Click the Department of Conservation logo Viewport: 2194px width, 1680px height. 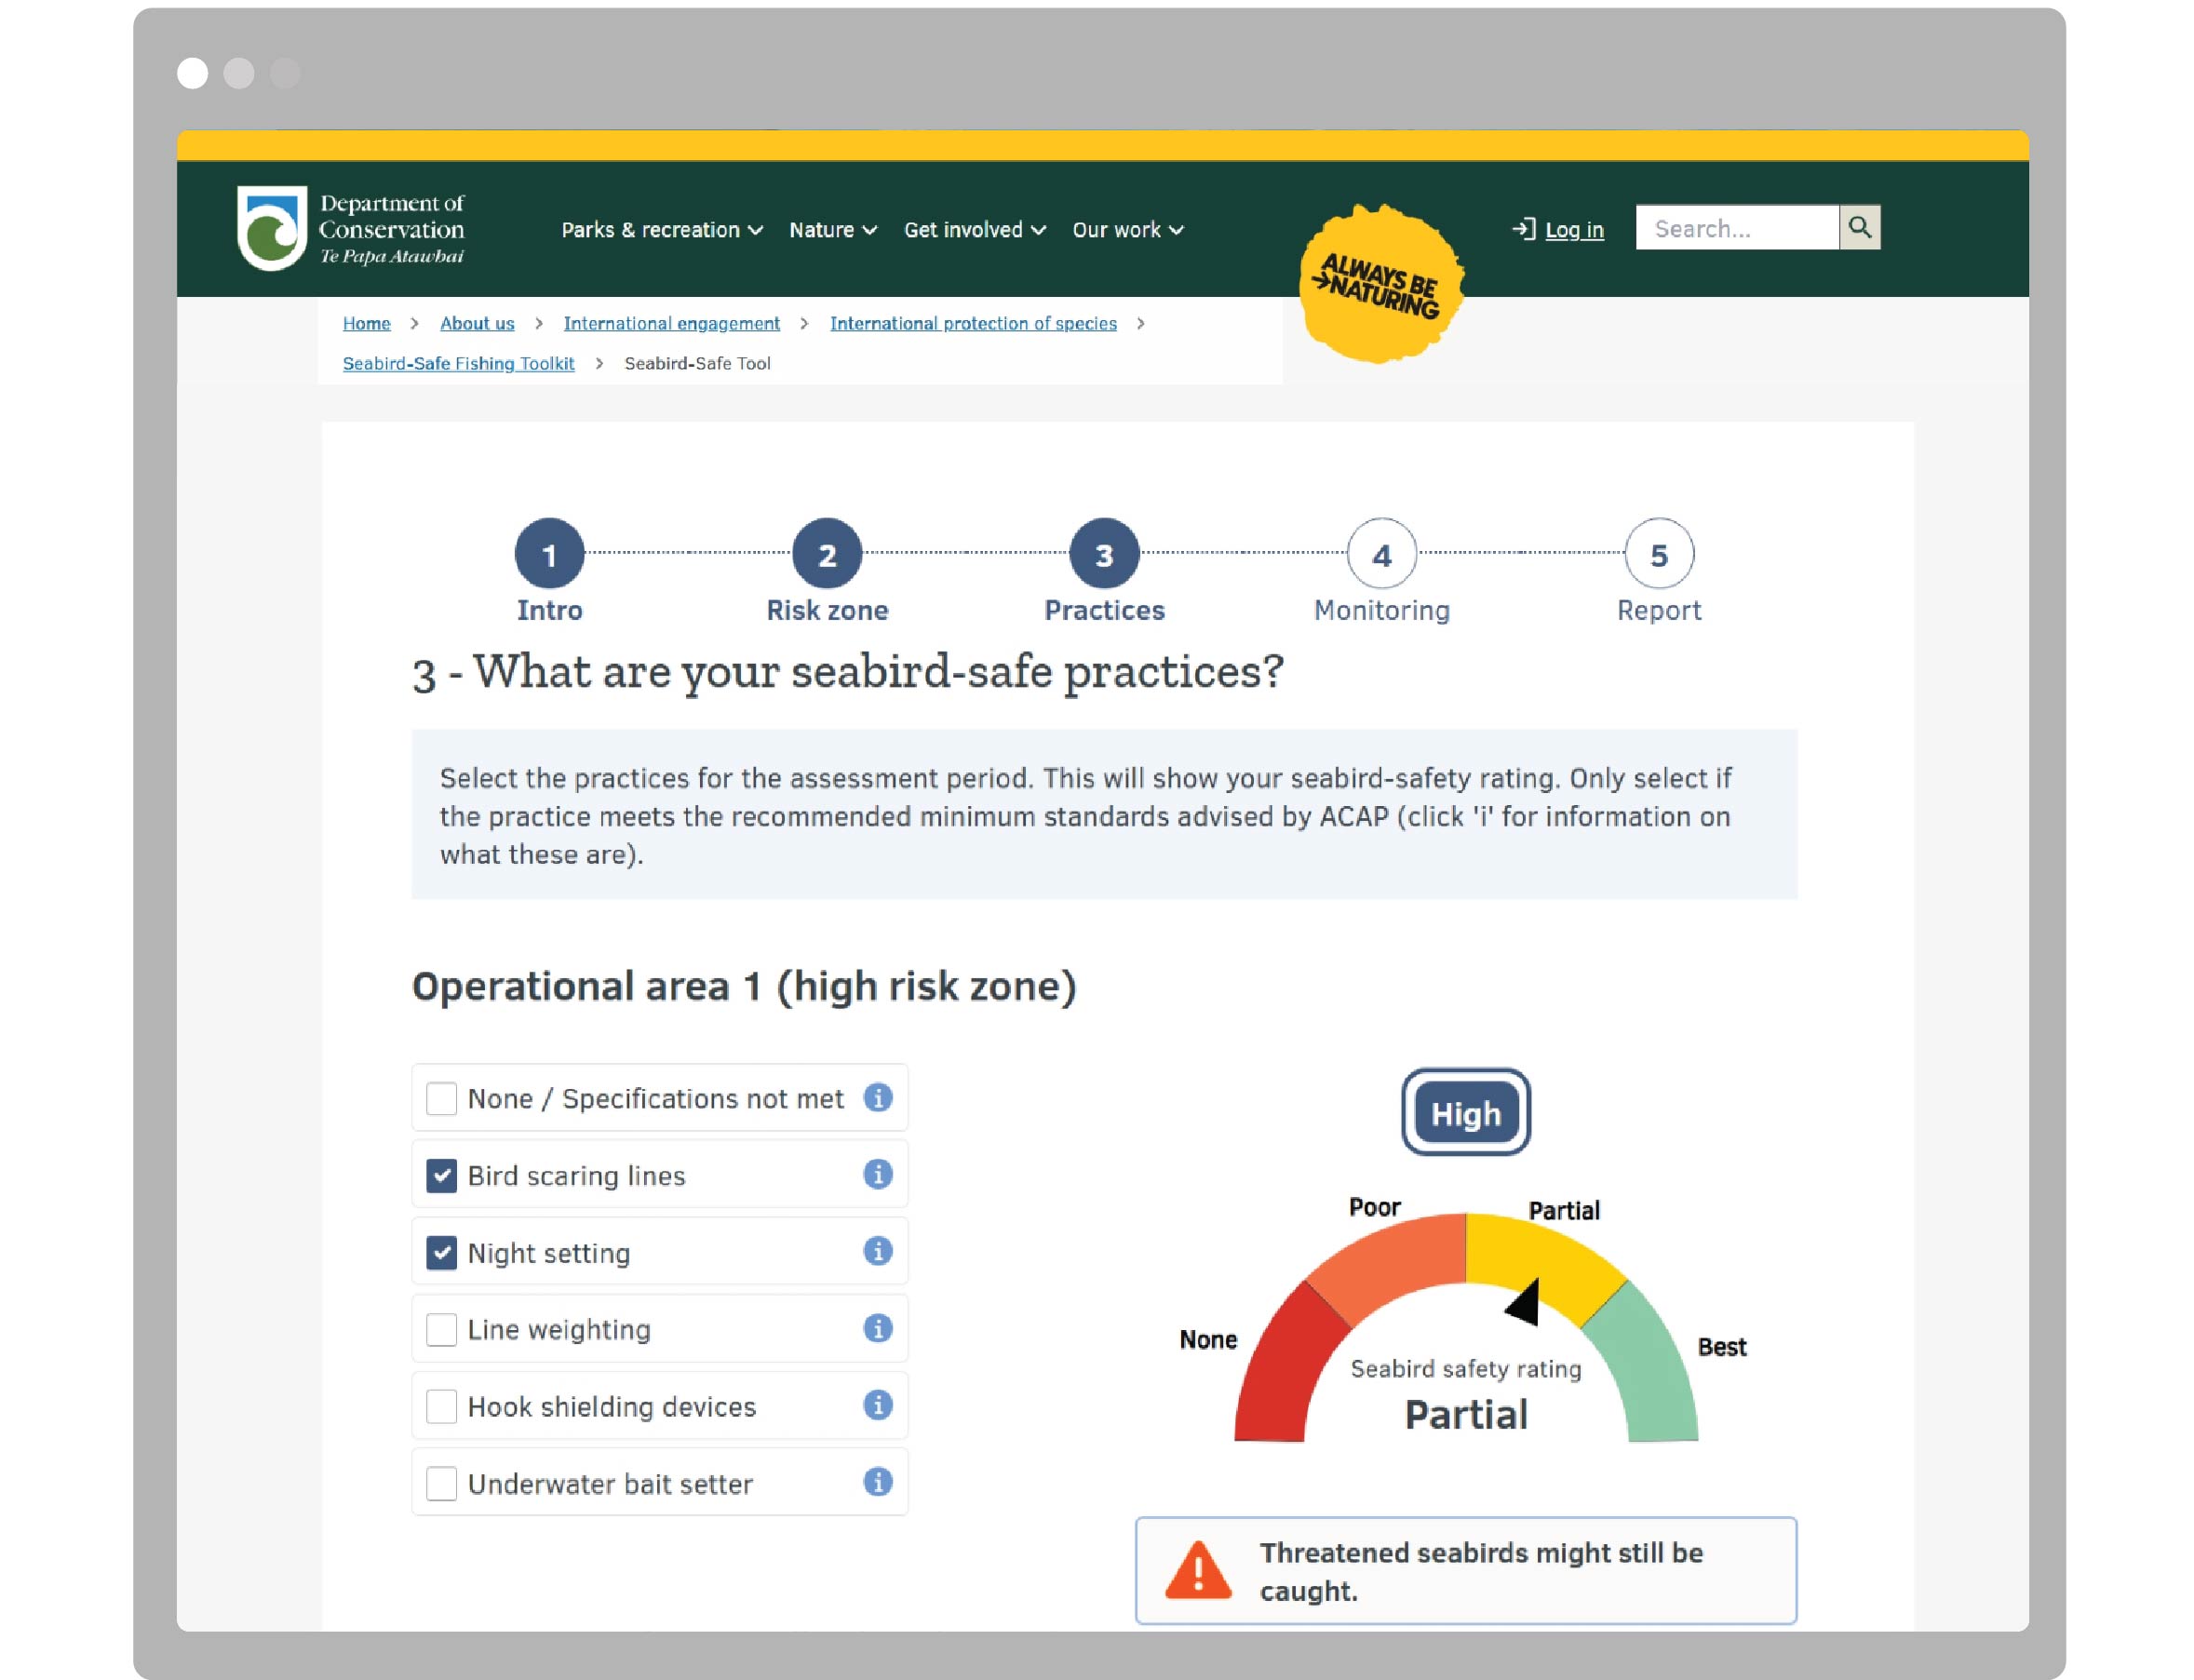click(x=350, y=228)
